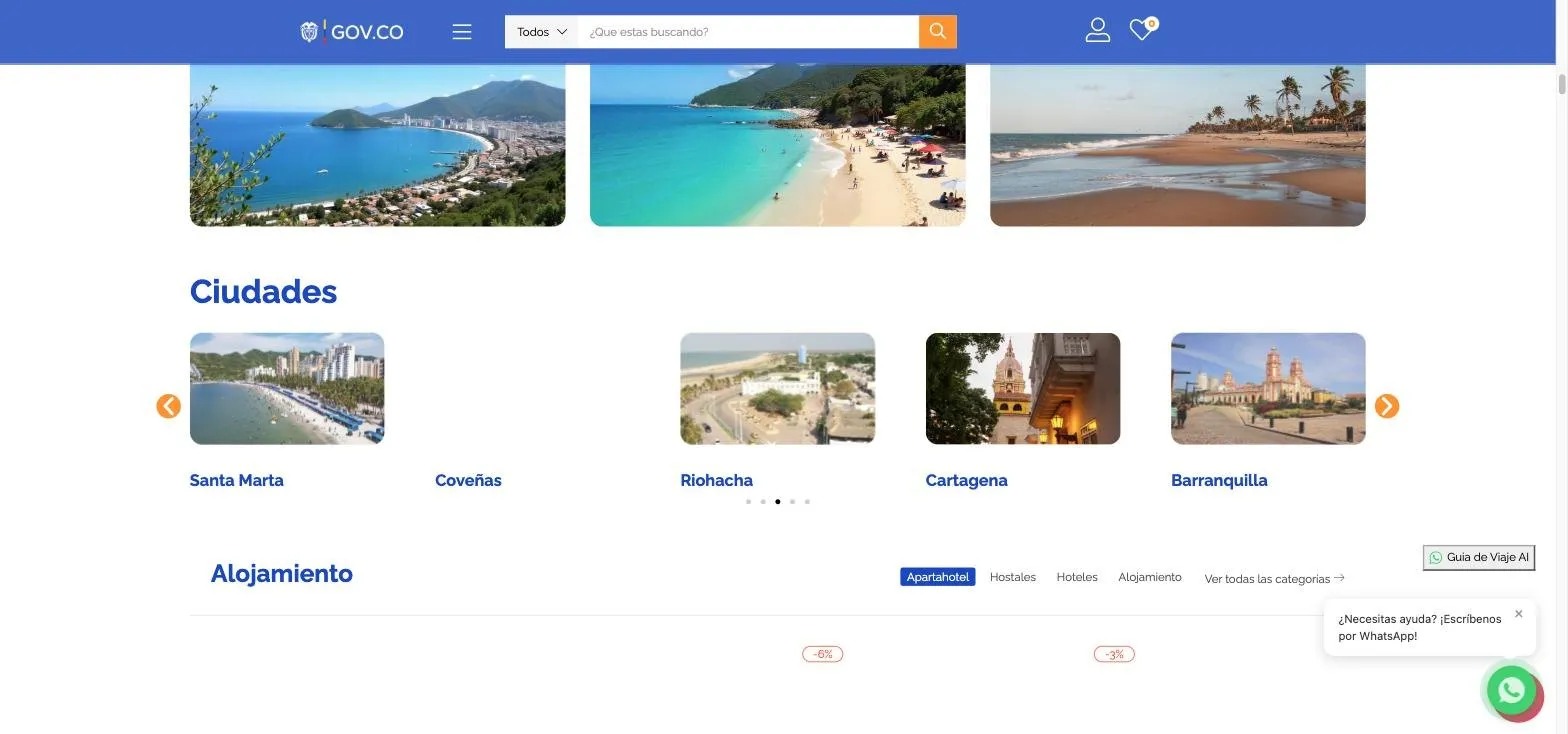Select the fourth carousel pagination dot
This screenshot has height=734, width=1568.
click(792, 502)
